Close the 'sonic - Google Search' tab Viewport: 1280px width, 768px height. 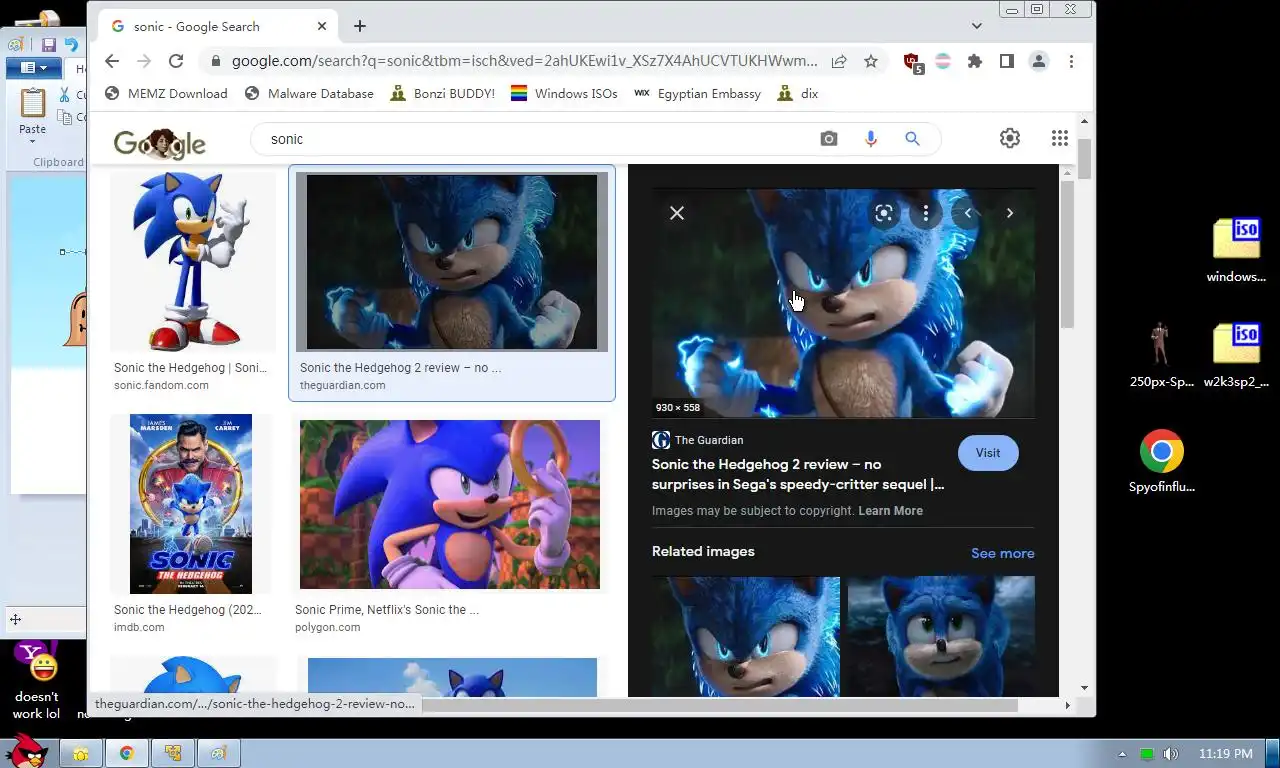pyautogui.click(x=322, y=26)
